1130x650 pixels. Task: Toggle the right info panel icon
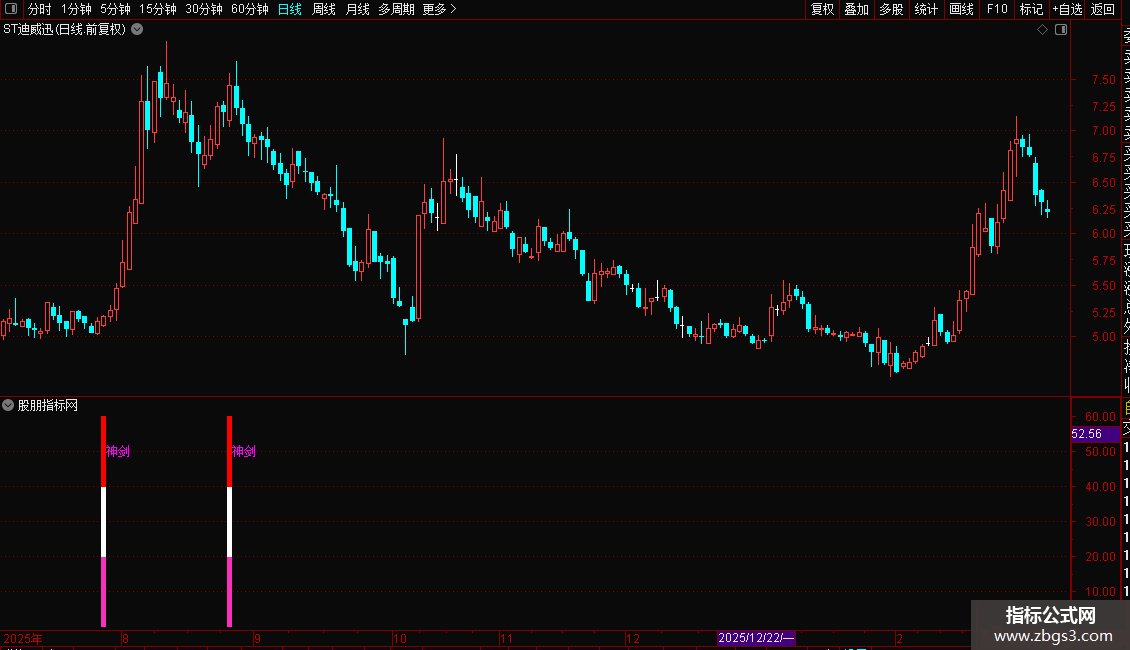(x=1061, y=30)
